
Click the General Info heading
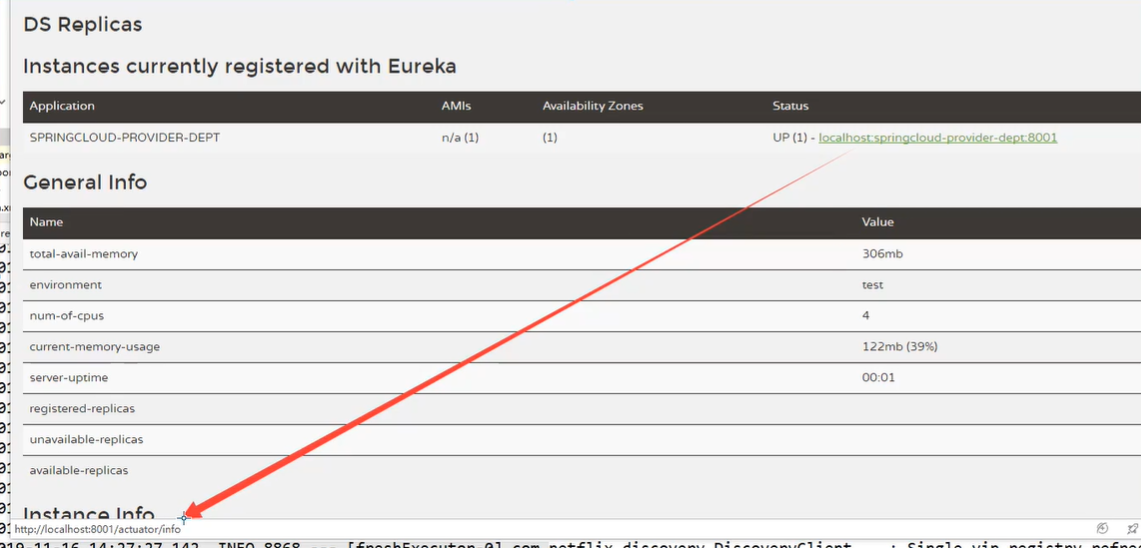coord(85,182)
